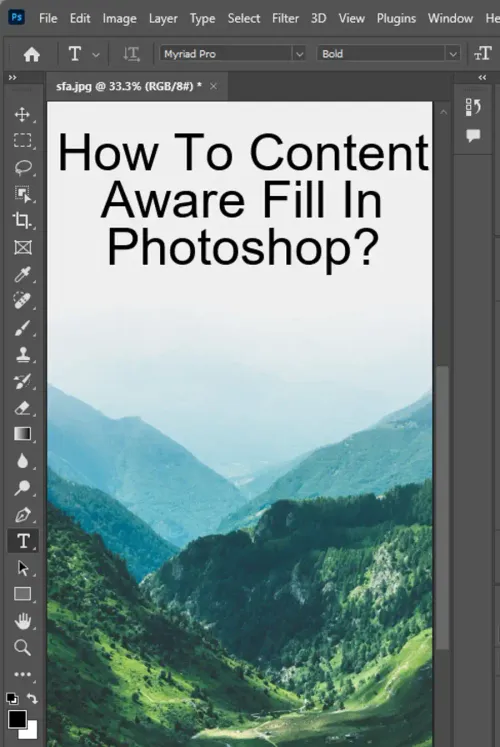Screen dimensions: 500x747
Task: Open the Layer menu
Action: 163,19
